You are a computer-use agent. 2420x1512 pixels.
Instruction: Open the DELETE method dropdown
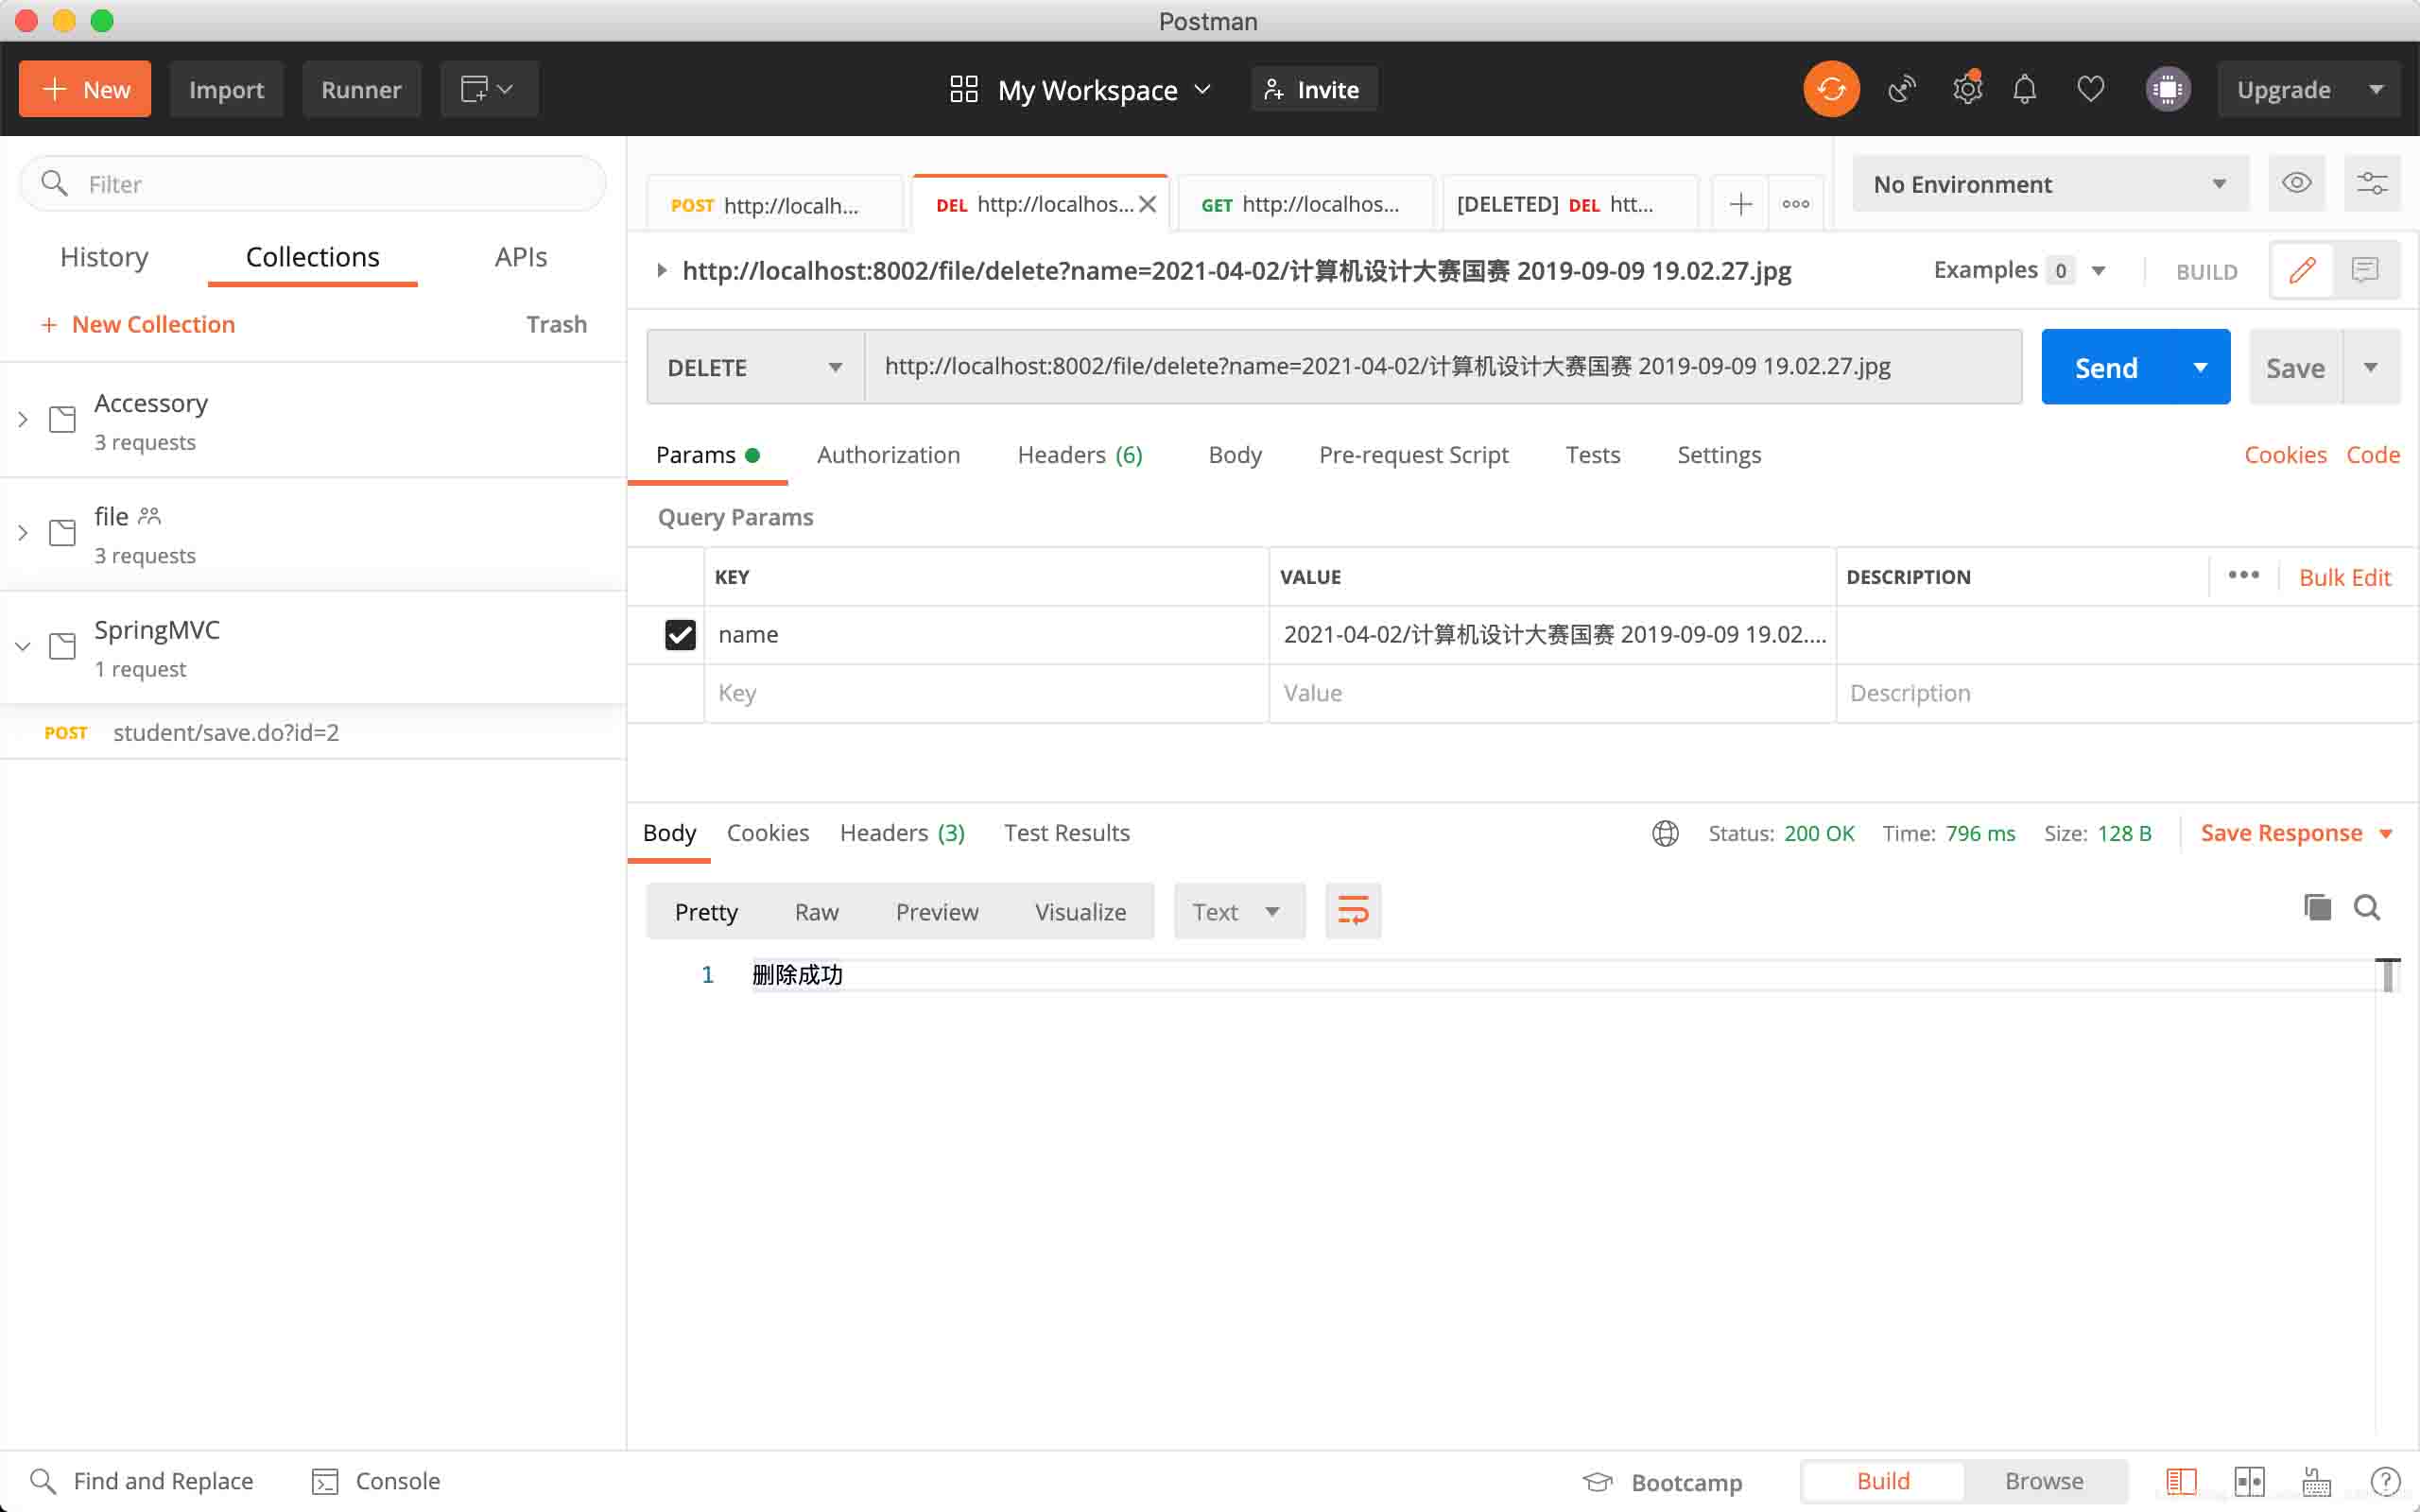756,367
